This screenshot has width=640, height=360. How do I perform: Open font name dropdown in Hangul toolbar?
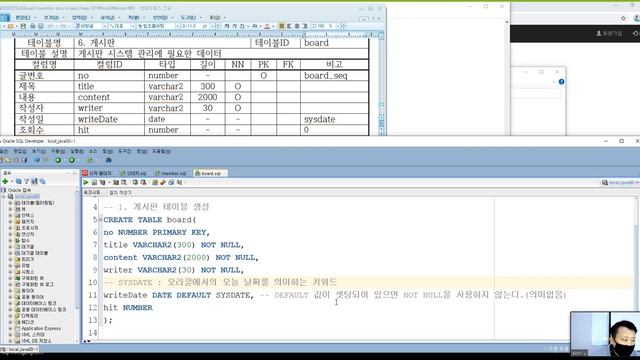(177, 26)
